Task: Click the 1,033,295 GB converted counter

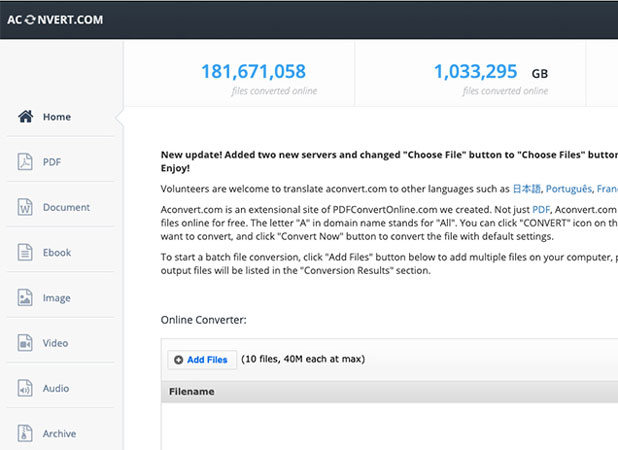Action: [x=476, y=72]
